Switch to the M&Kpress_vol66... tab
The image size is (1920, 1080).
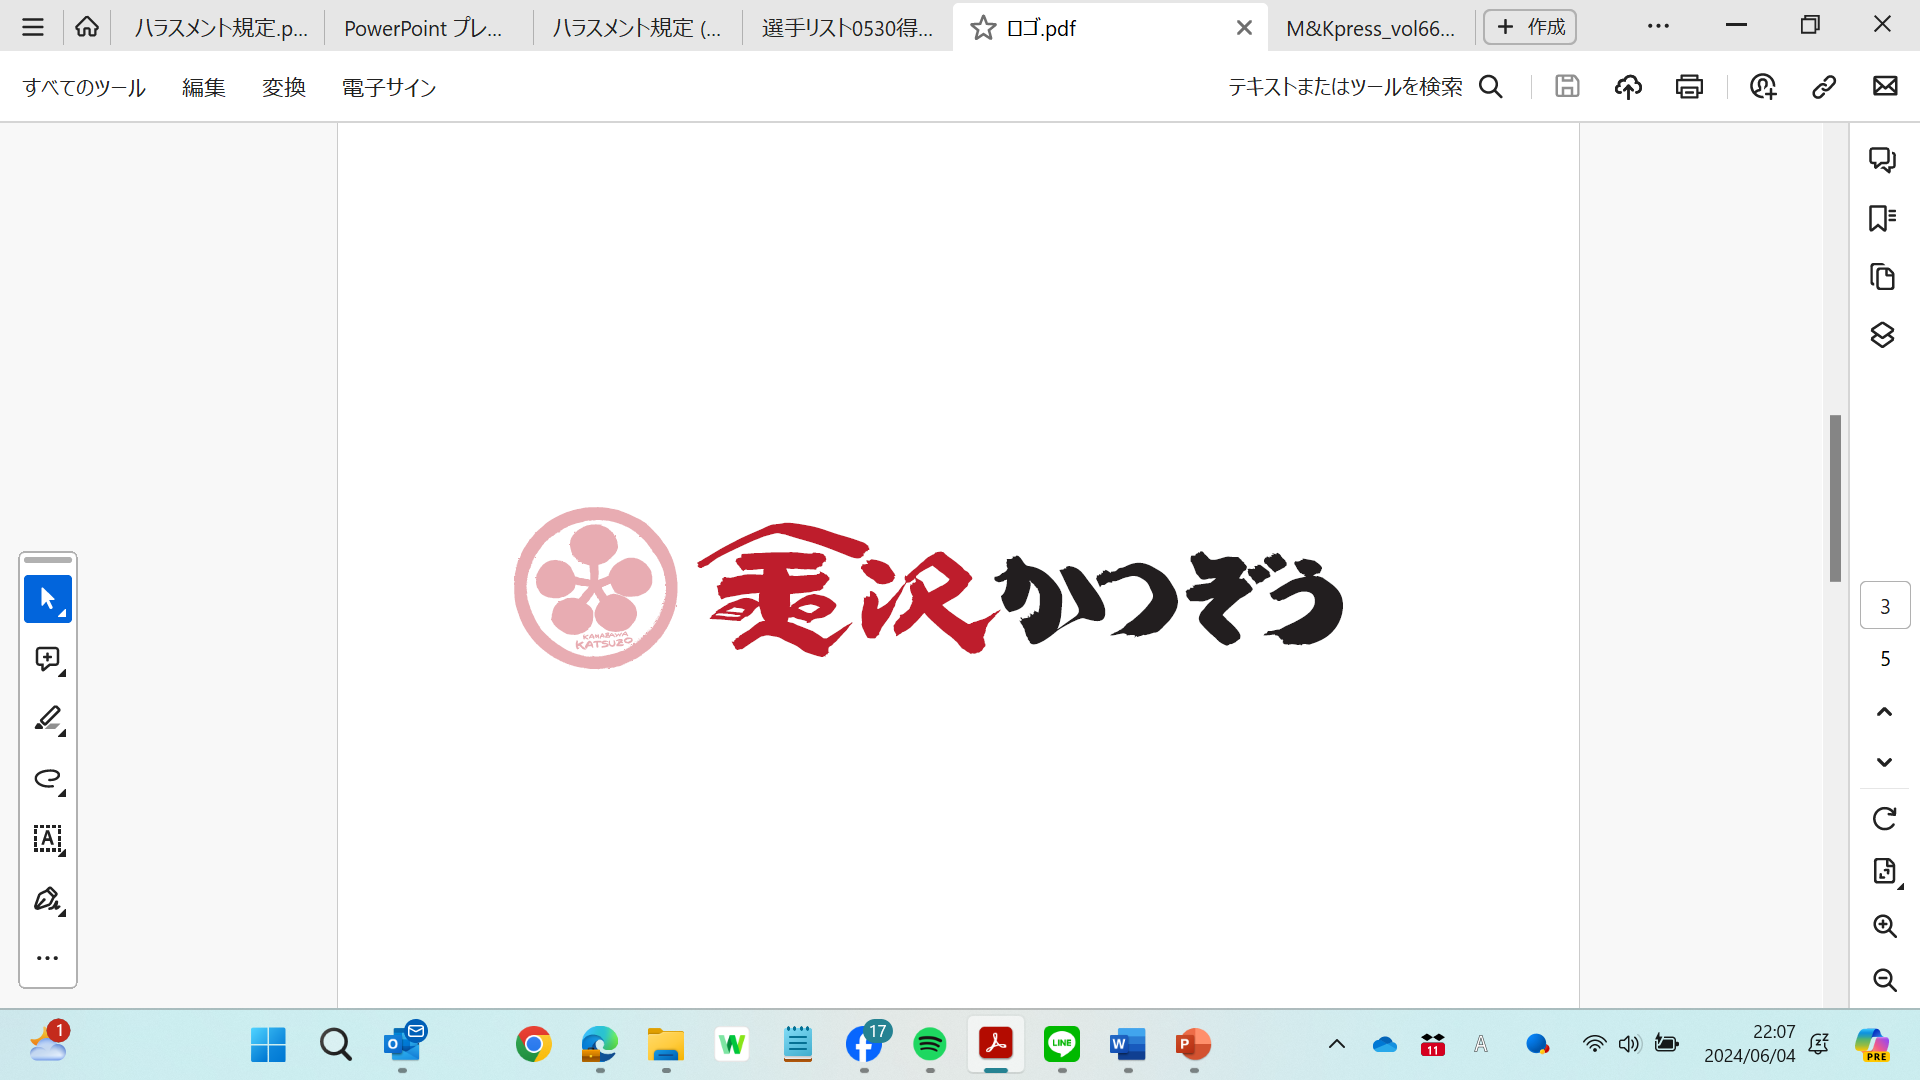1370,28
